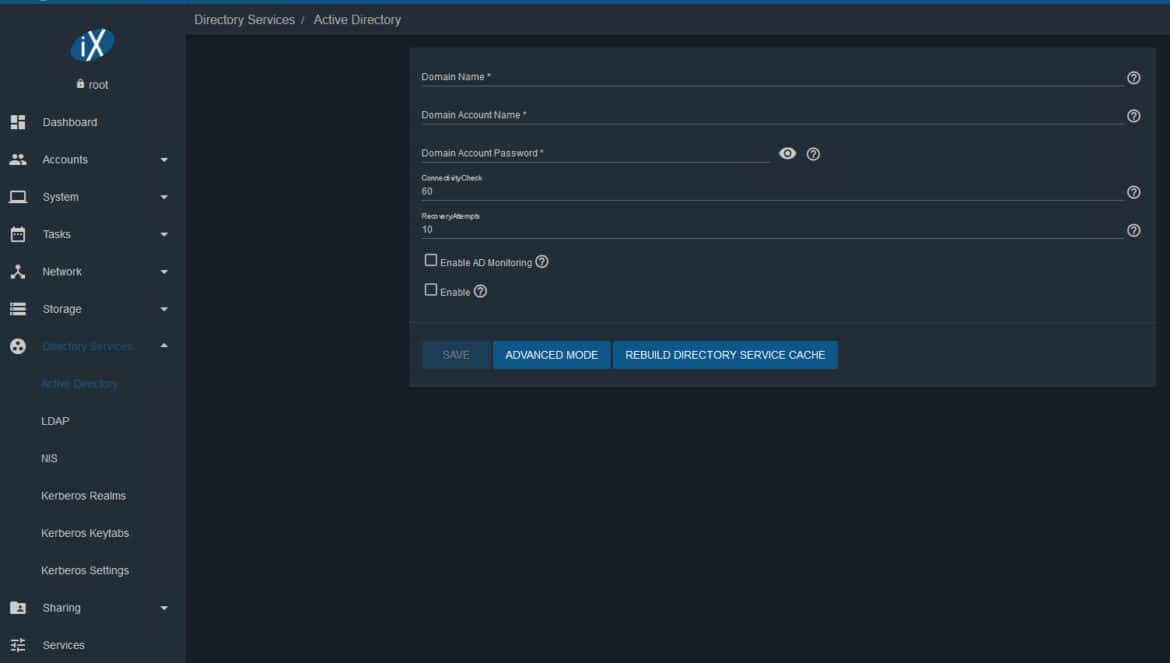Click the Accounts sidebar label
1170x663 pixels.
pyautogui.click(x=65, y=160)
